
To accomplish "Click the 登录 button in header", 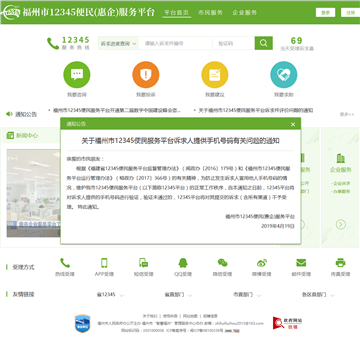I will [325, 12].
